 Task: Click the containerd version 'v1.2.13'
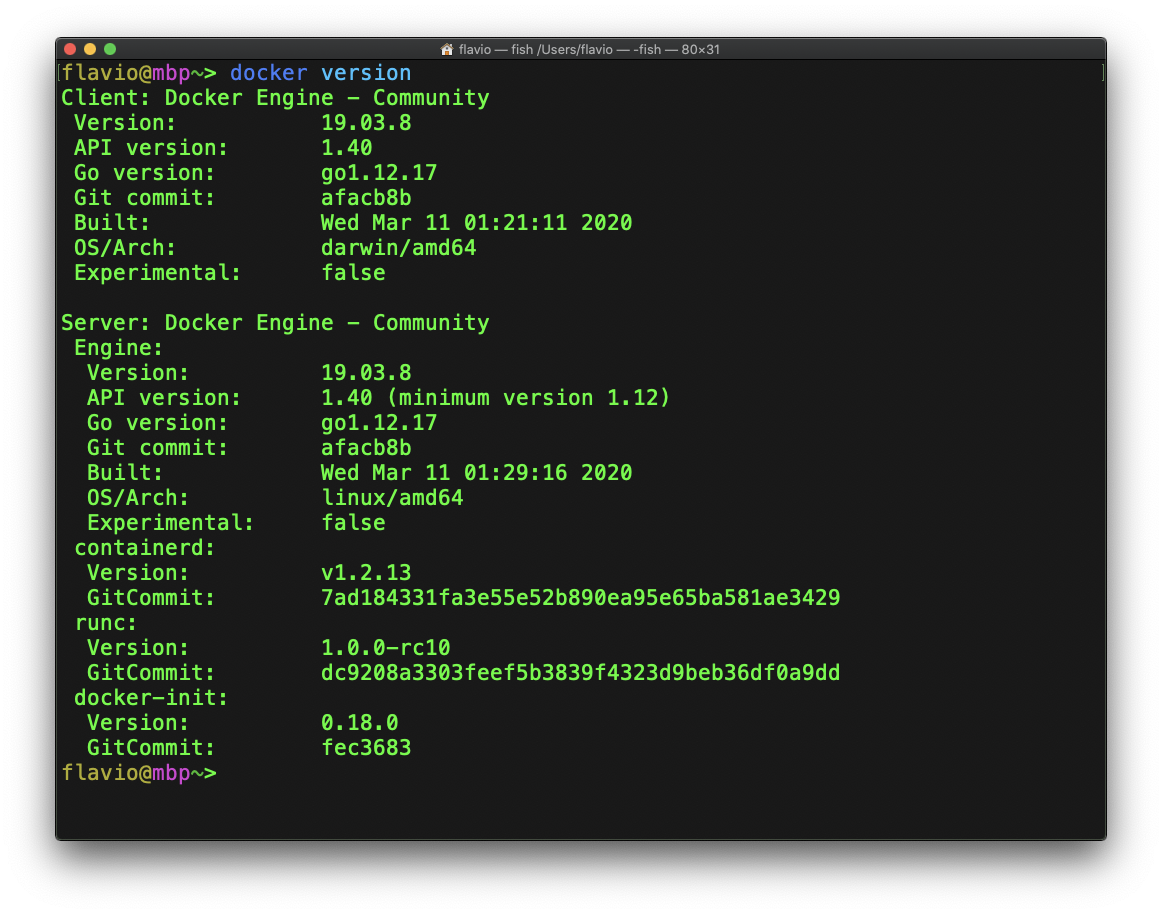pos(366,573)
